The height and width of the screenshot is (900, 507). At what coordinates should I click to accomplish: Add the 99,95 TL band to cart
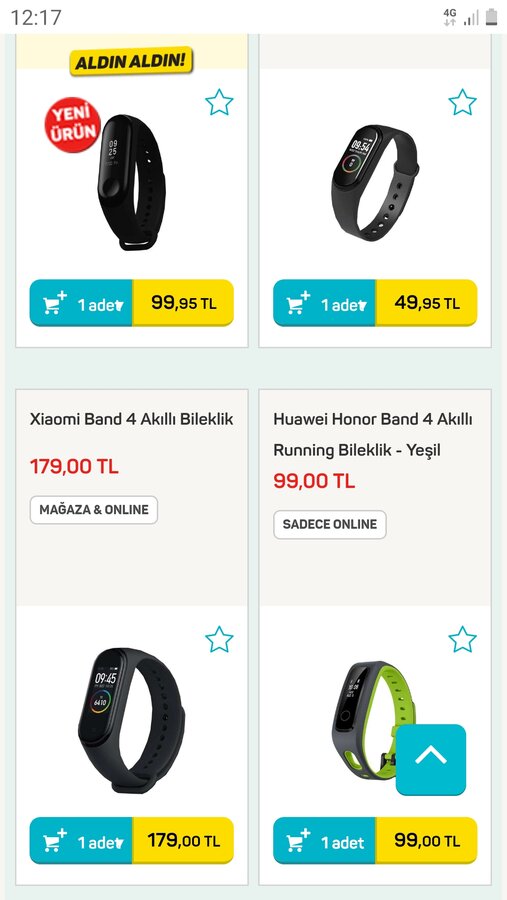(x=55, y=303)
